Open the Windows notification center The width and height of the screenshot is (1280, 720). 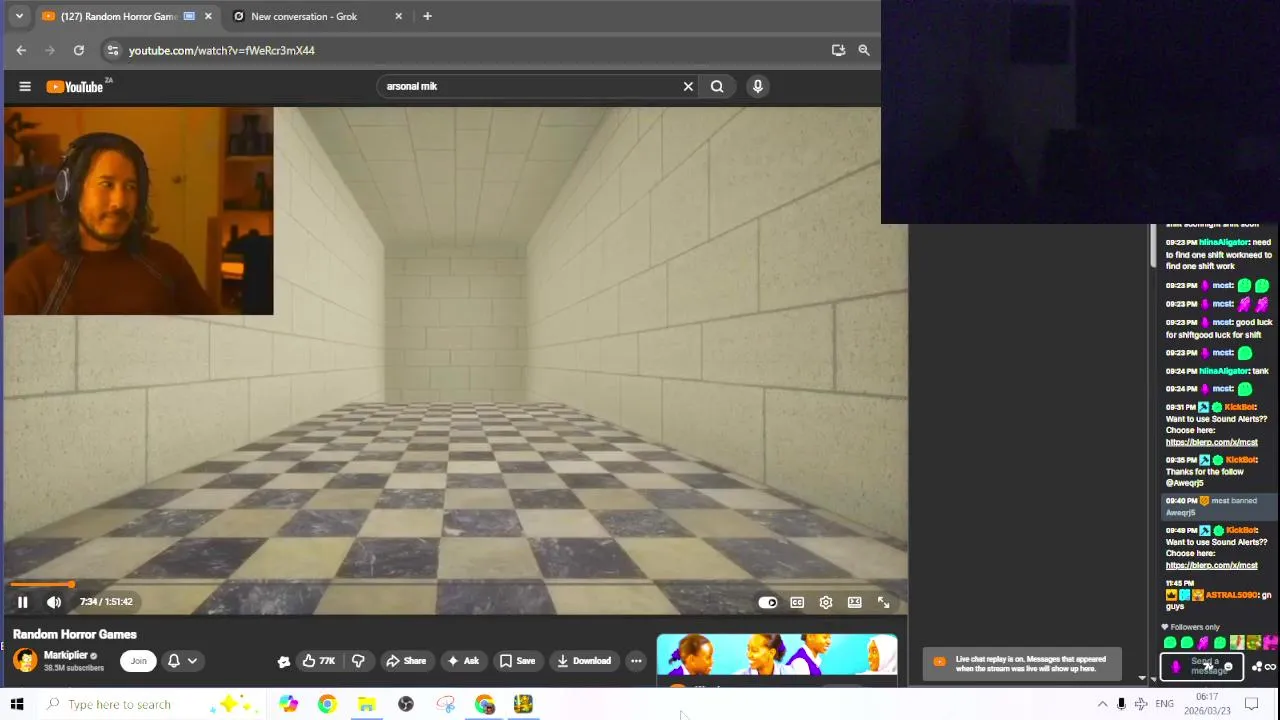click(1251, 704)
